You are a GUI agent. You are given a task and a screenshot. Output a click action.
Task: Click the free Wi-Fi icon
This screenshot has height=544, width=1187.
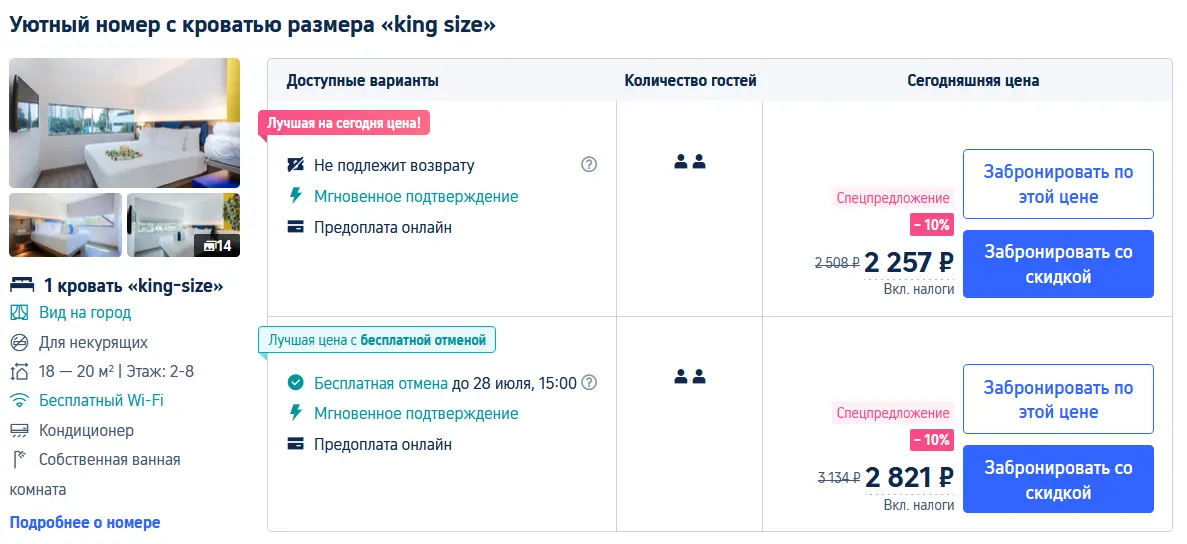(19, 401)
